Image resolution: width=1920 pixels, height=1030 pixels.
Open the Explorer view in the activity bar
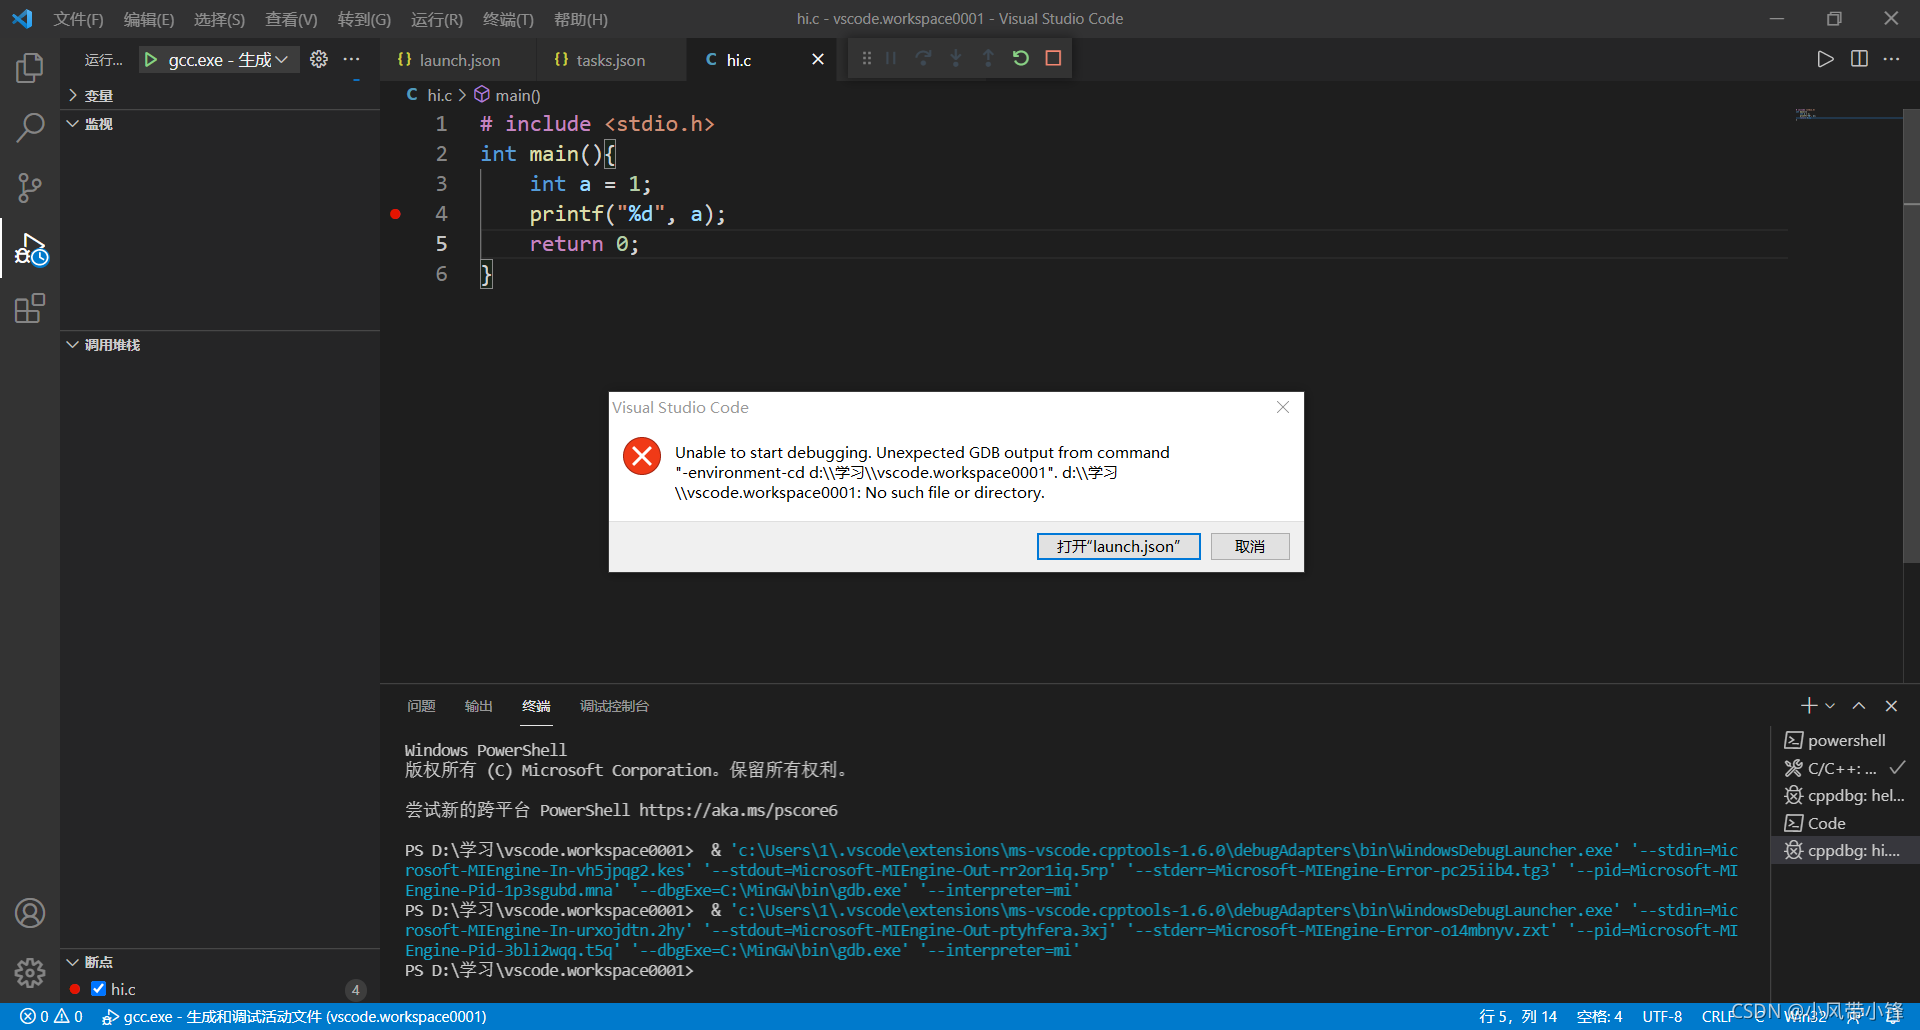(x=30, y=68)
